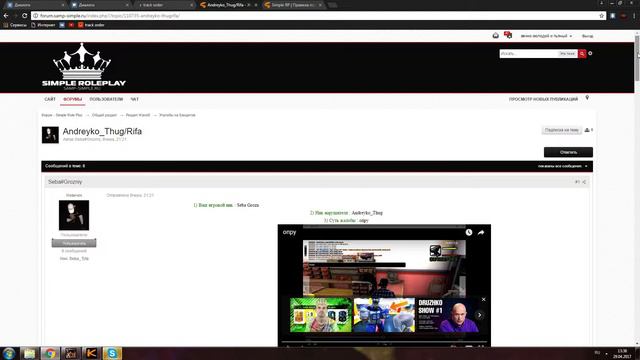Reload the page with the refresh icon
Screen dimensions: 640x360
[24, 16]
